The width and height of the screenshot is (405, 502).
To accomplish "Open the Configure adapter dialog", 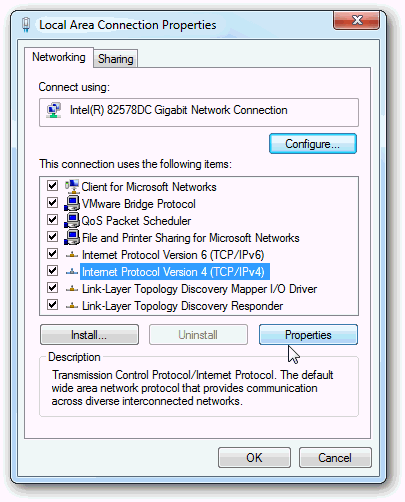I will pyautogui.click(x=313, y=144).
